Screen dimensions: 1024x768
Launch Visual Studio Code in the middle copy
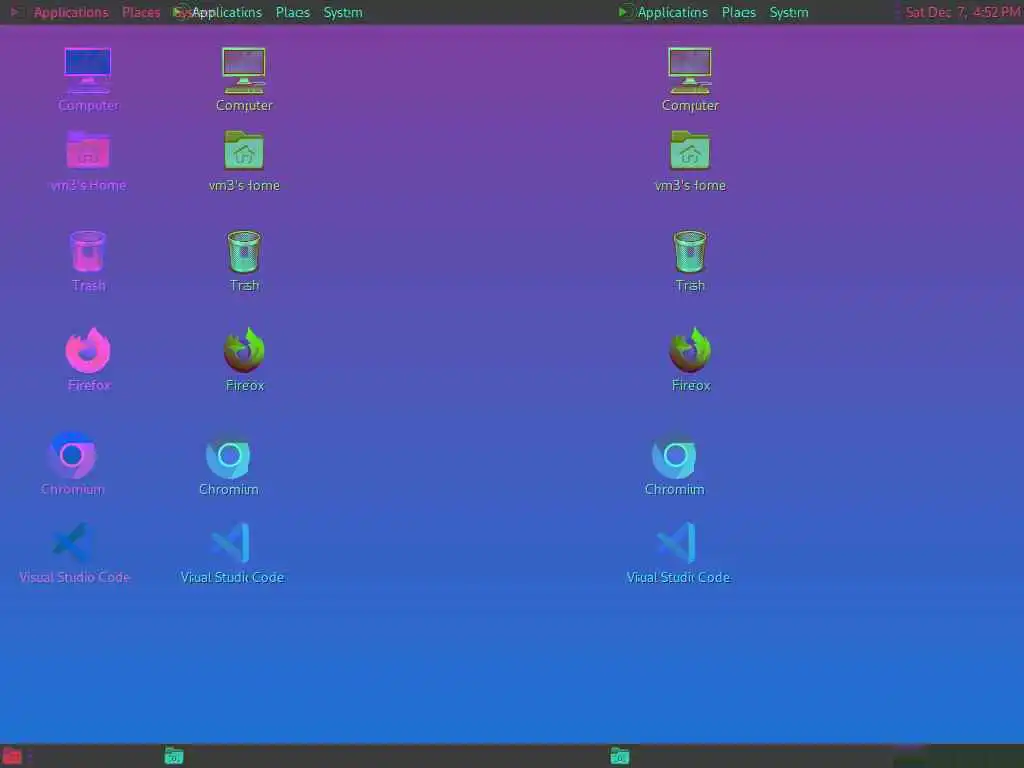231,543
